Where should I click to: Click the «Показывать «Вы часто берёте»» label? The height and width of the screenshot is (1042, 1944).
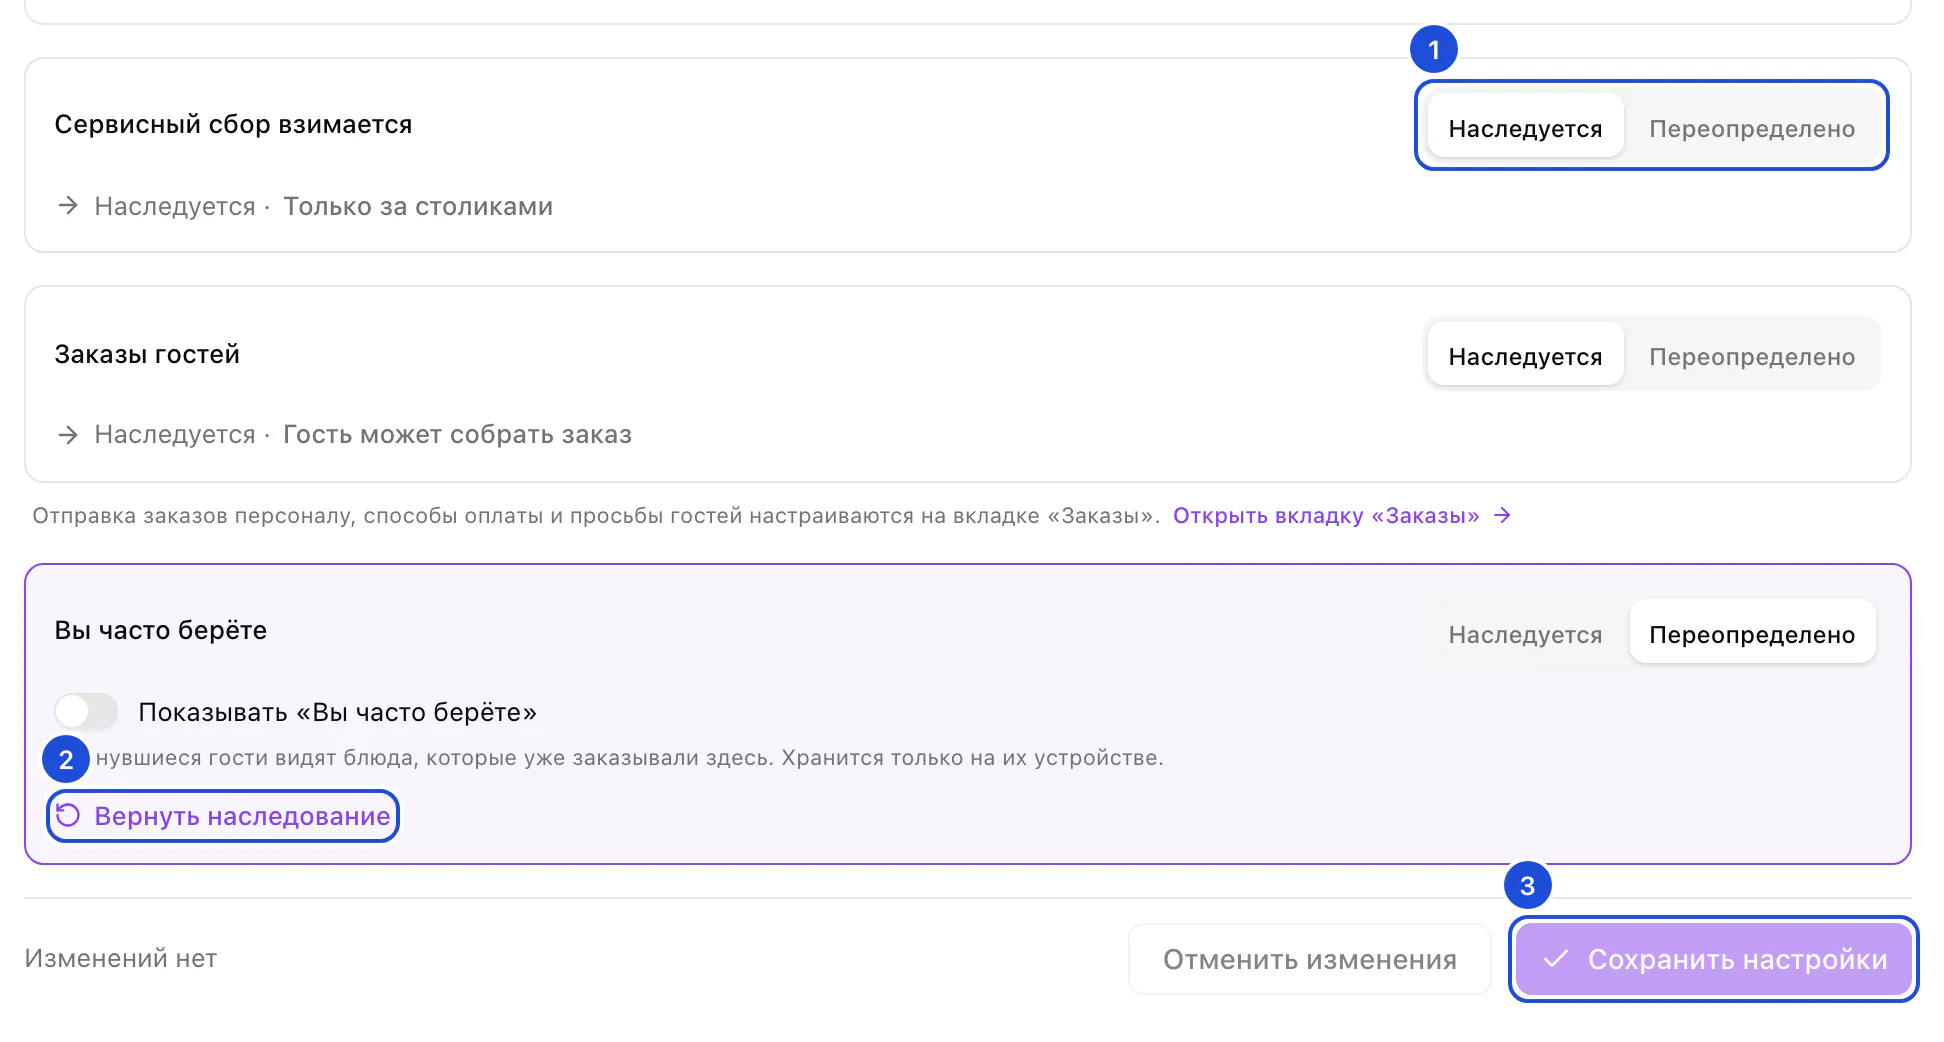tap(338, 712)
